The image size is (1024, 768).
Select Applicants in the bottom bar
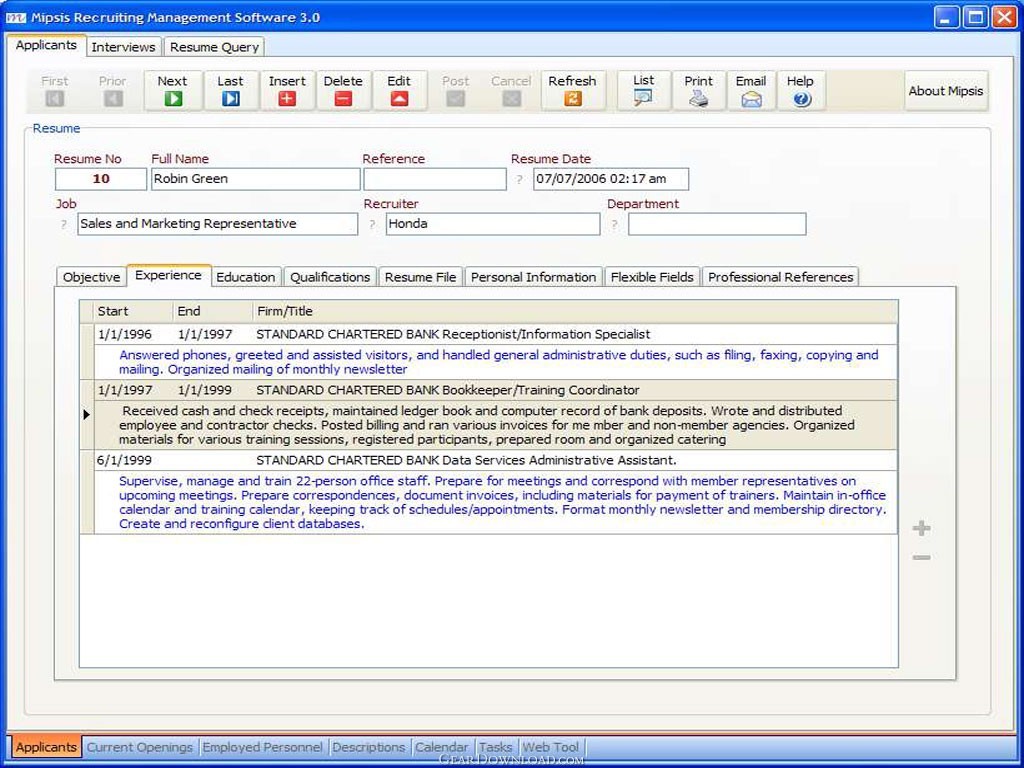[x=46, y=747]
